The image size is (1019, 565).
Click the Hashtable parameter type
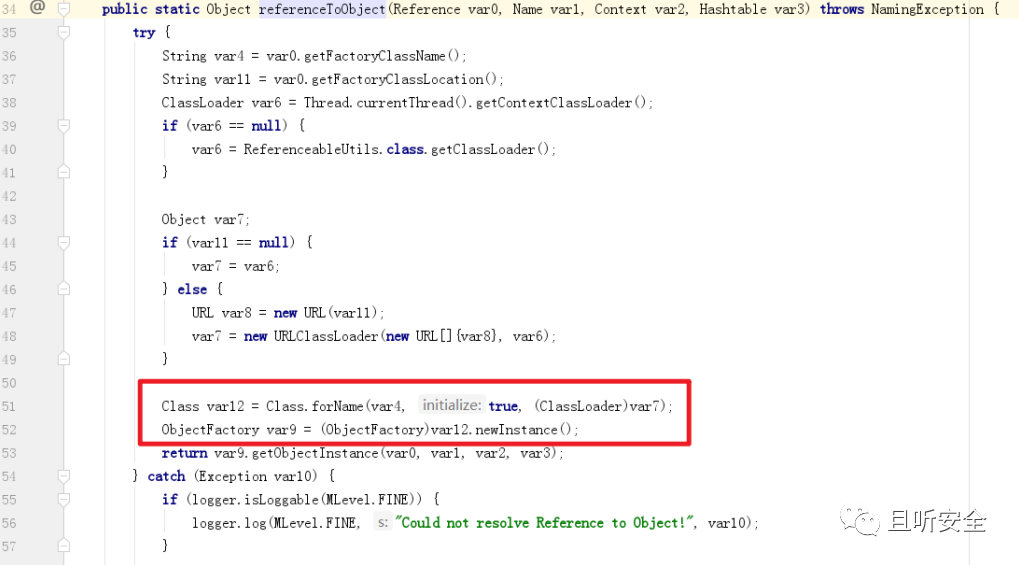pyautogui.click(x=732, y=9)
